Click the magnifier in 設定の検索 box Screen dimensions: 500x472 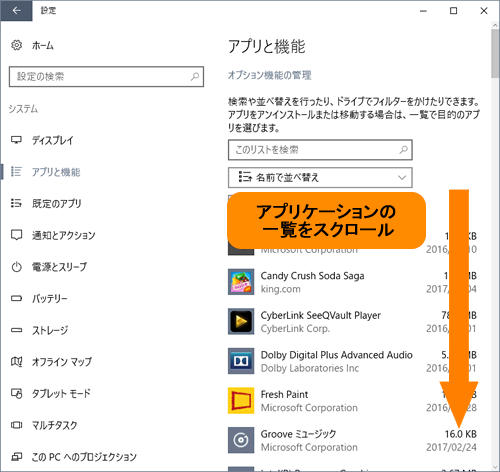pyautogui.click(x=195, y=77)
